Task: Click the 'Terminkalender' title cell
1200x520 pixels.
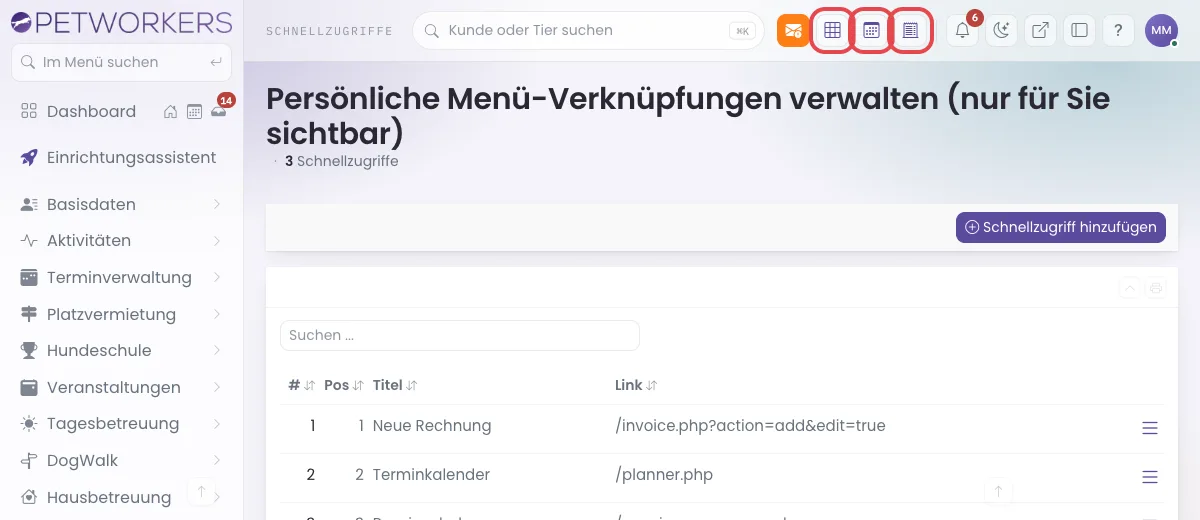Action: (x=431, y=474)
